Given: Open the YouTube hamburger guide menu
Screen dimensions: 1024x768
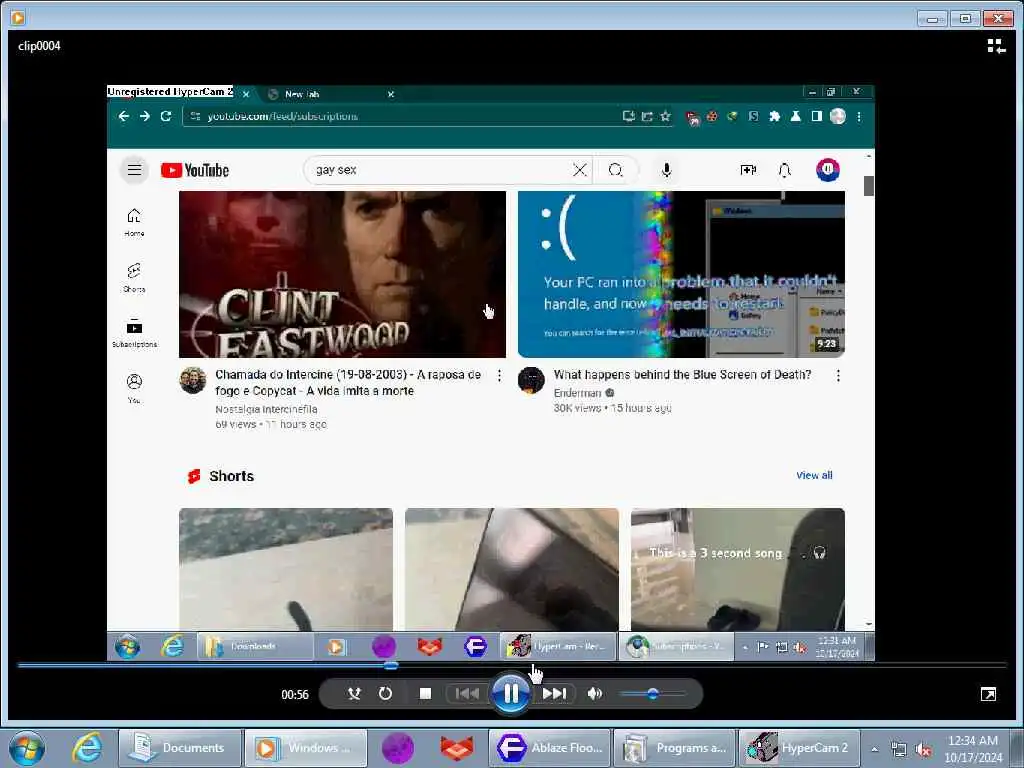Looking at the screenshot, I should tap(135, 170).
